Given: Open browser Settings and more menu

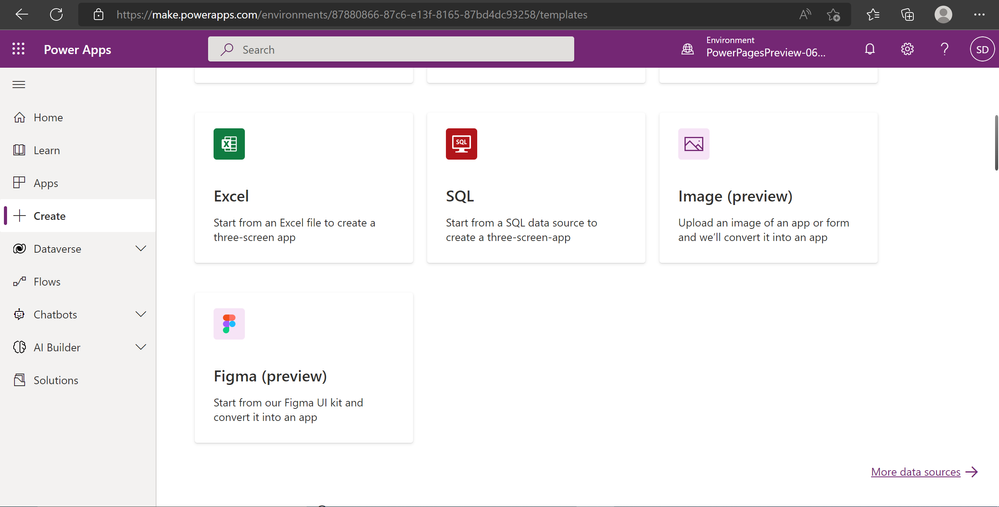Looking at the screenshot, I should (979, 14).
